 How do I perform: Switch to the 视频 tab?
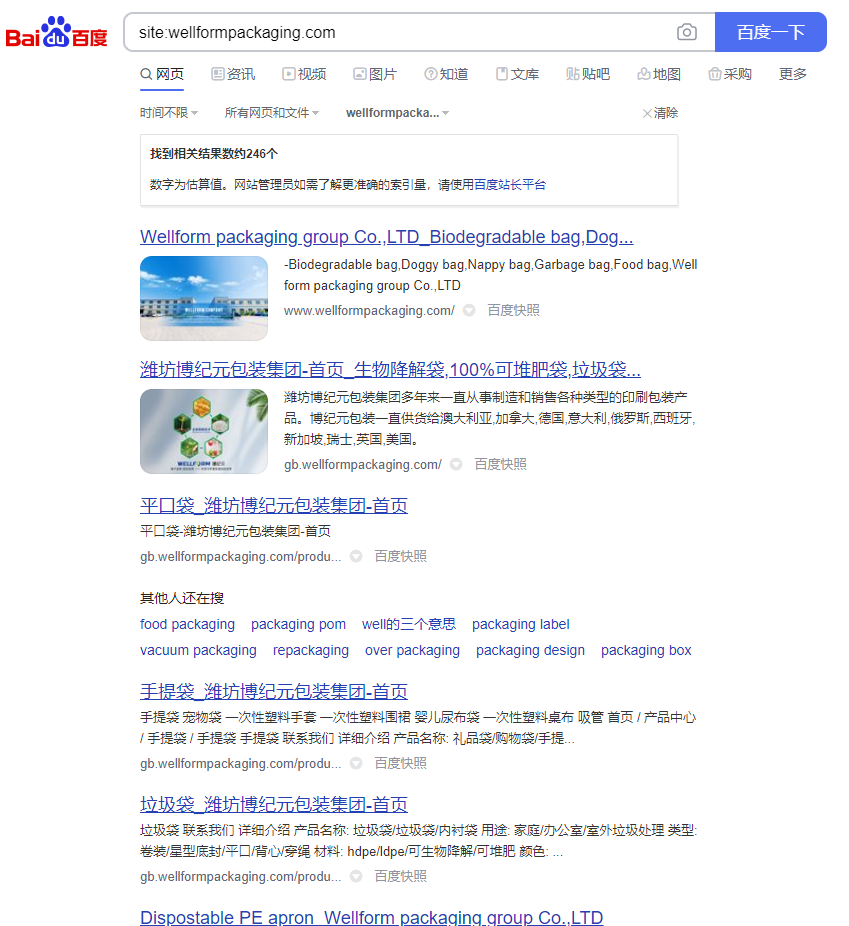pos(304,74)
